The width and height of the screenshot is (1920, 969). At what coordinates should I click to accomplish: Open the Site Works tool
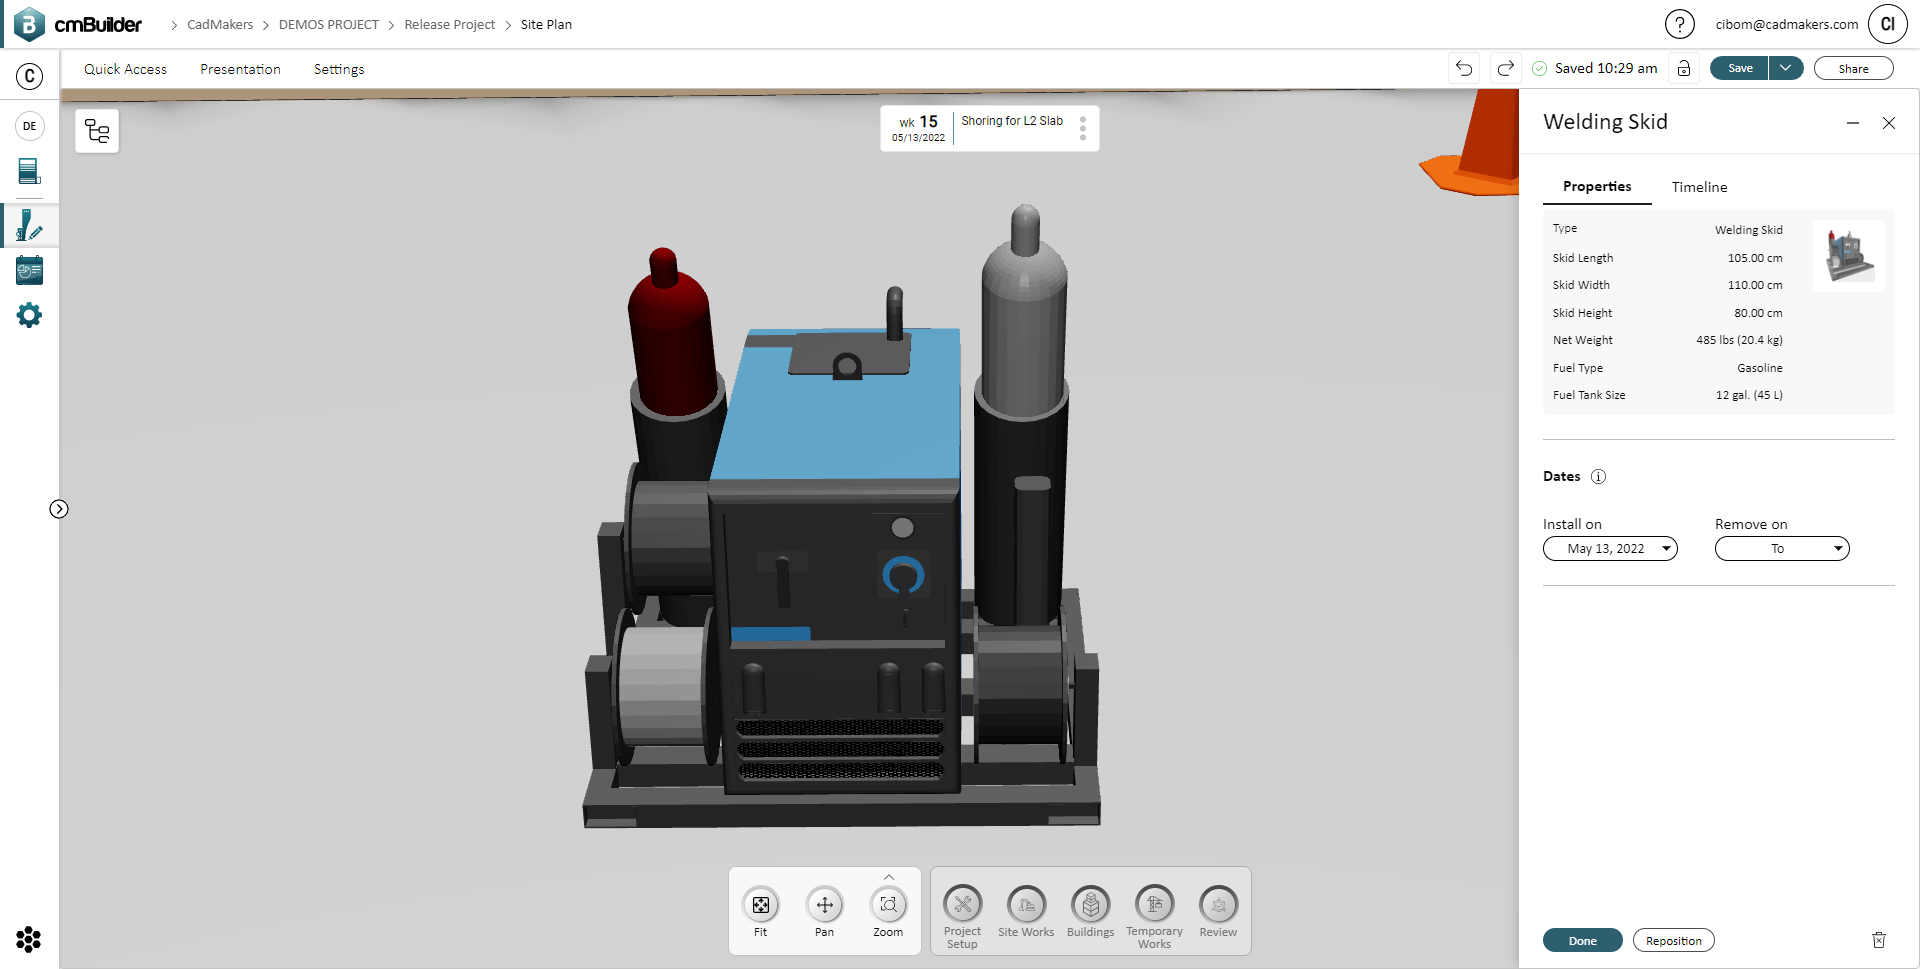pos(1026,912)
